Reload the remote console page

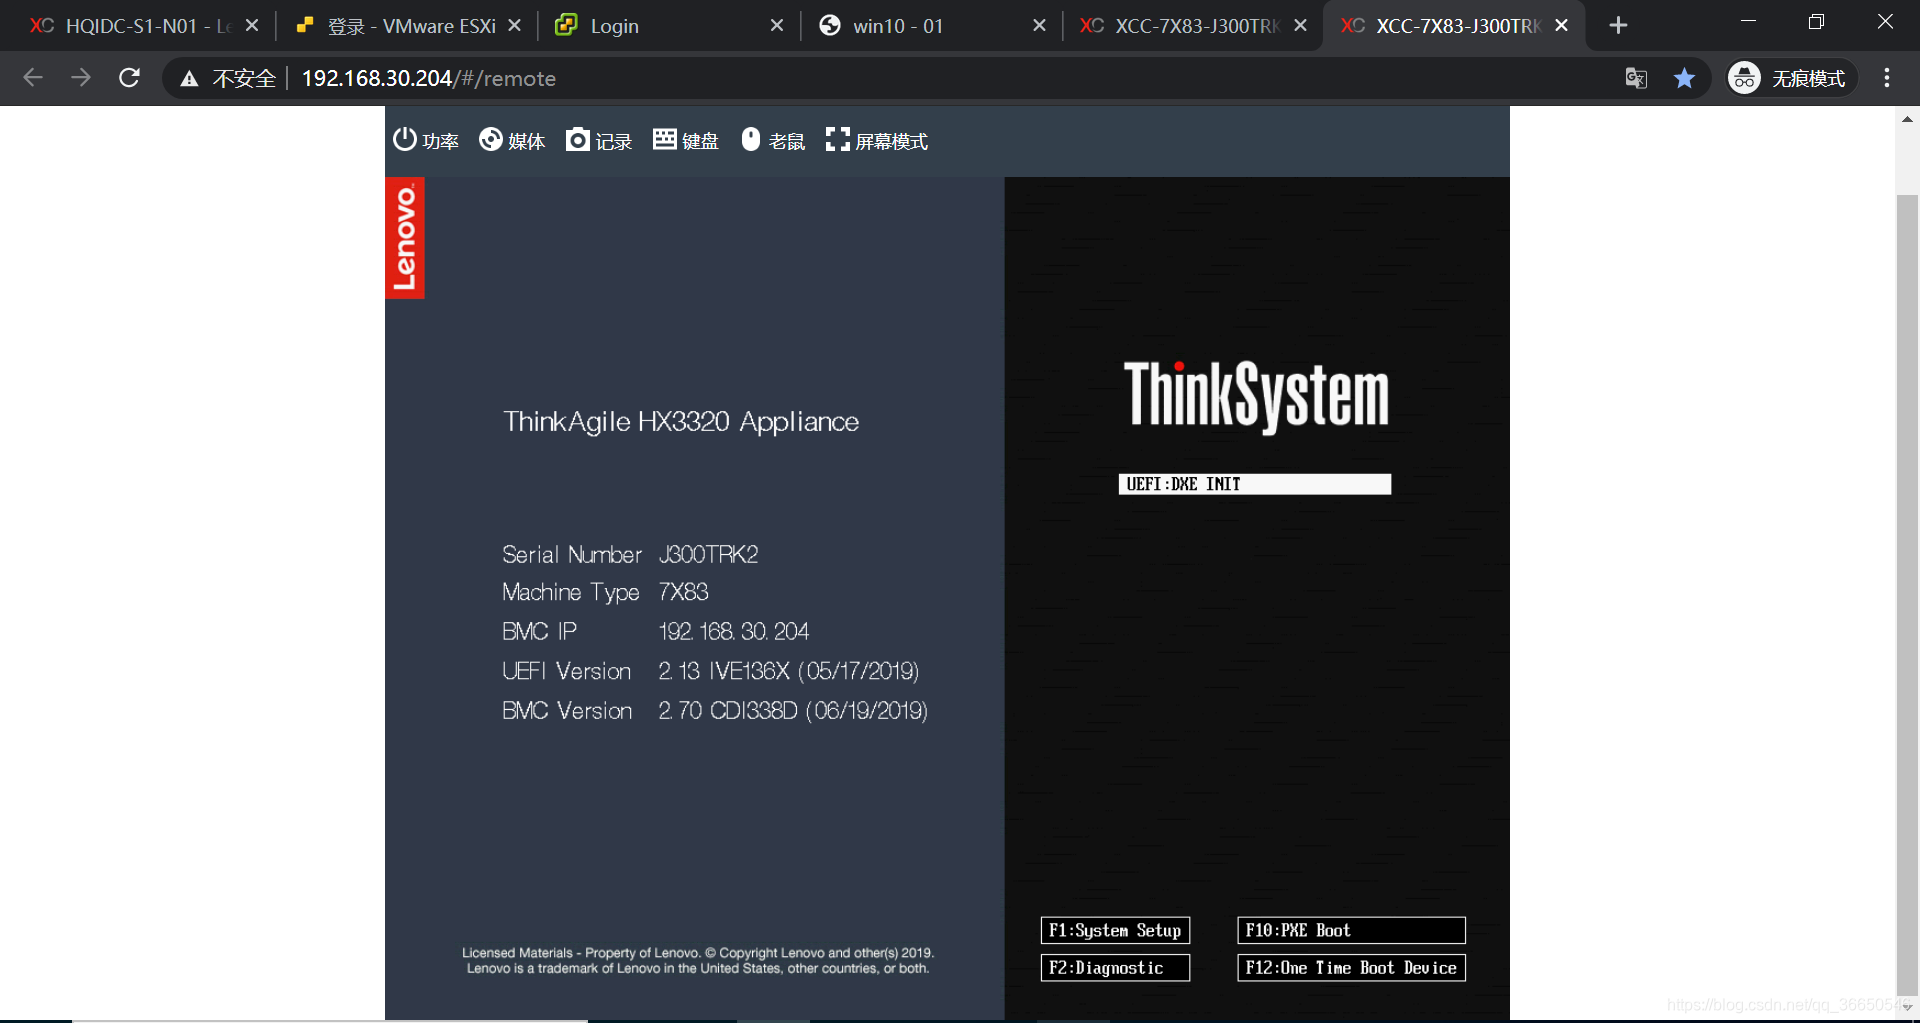129,78
